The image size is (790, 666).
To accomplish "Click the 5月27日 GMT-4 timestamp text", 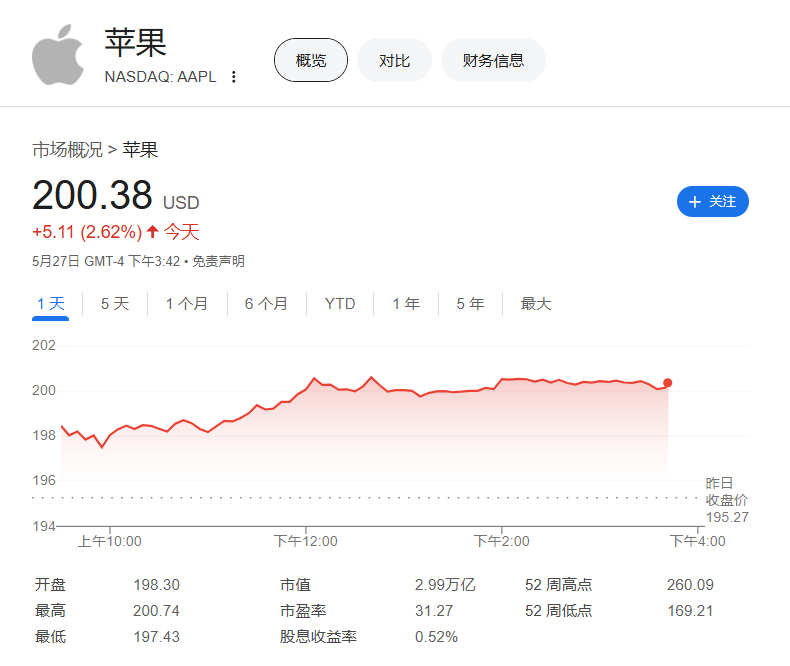I will pos(106,261).
